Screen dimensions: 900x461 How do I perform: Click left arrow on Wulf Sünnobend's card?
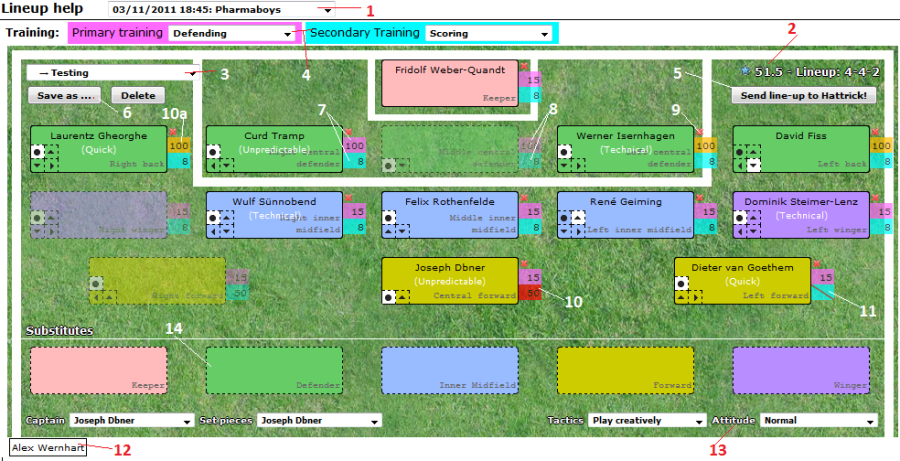[x=214, y=231]
